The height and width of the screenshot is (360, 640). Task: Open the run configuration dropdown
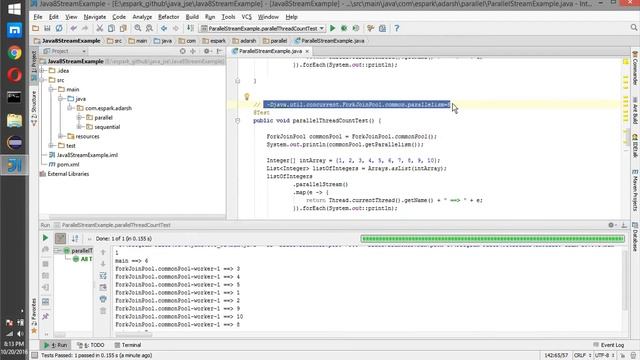pos(262,28)
